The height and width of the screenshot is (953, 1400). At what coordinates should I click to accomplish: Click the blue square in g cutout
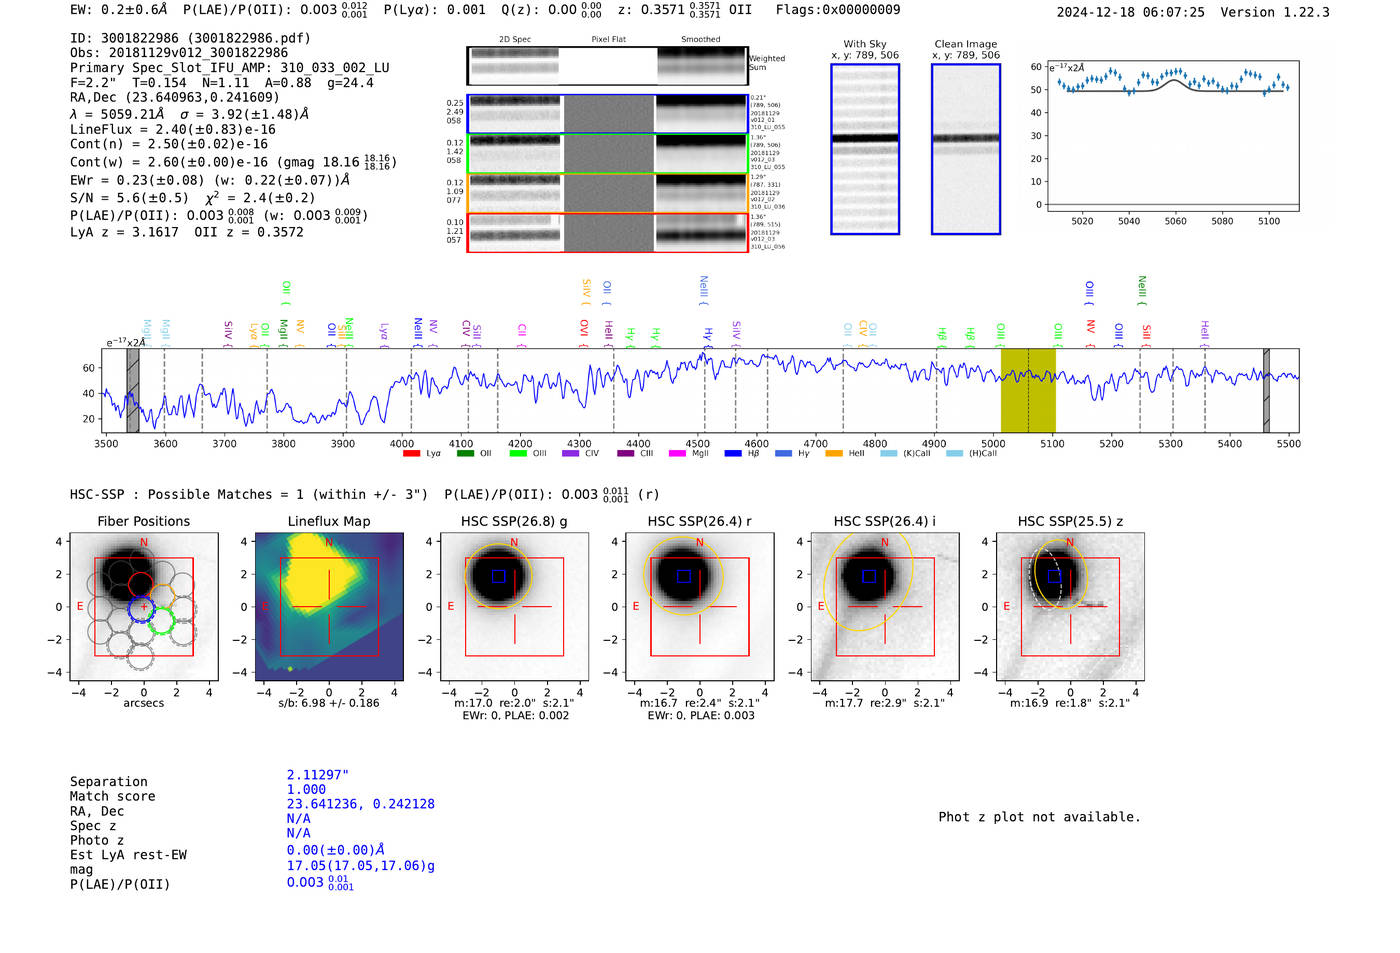point(498,576)
